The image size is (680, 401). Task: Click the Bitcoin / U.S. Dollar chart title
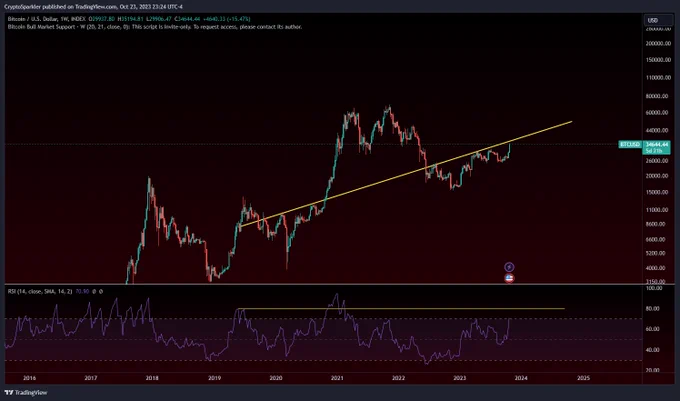(x=47, y=19)
